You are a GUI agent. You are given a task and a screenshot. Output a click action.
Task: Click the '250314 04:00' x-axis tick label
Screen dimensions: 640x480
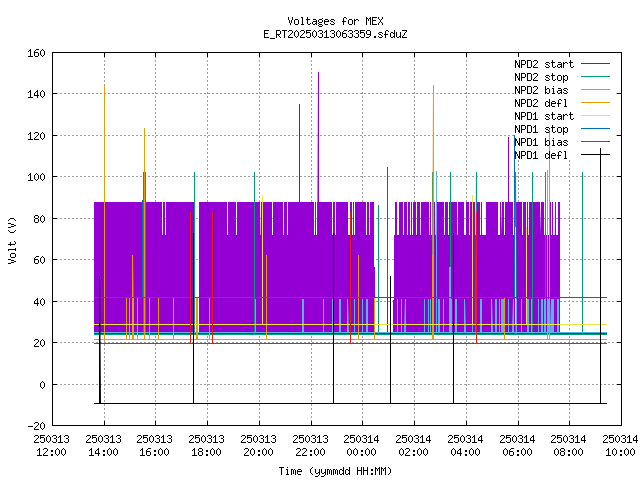click(x=465, y=446)
